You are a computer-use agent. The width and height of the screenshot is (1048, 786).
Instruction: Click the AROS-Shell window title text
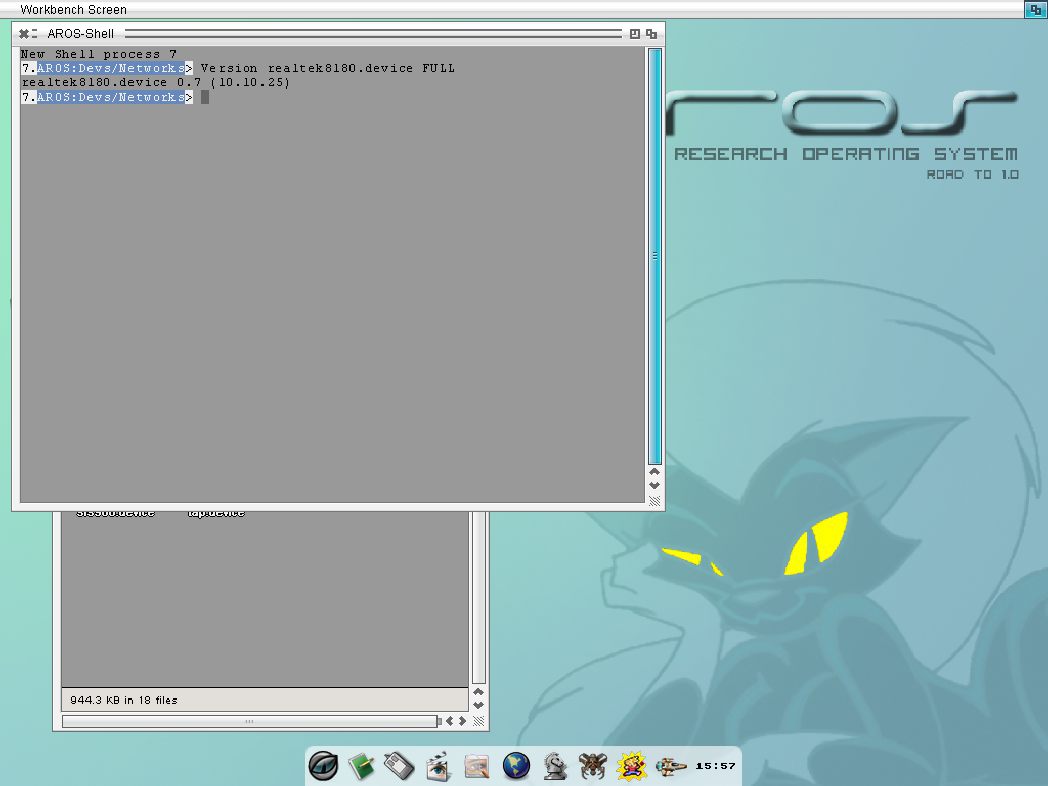[80, 33]
